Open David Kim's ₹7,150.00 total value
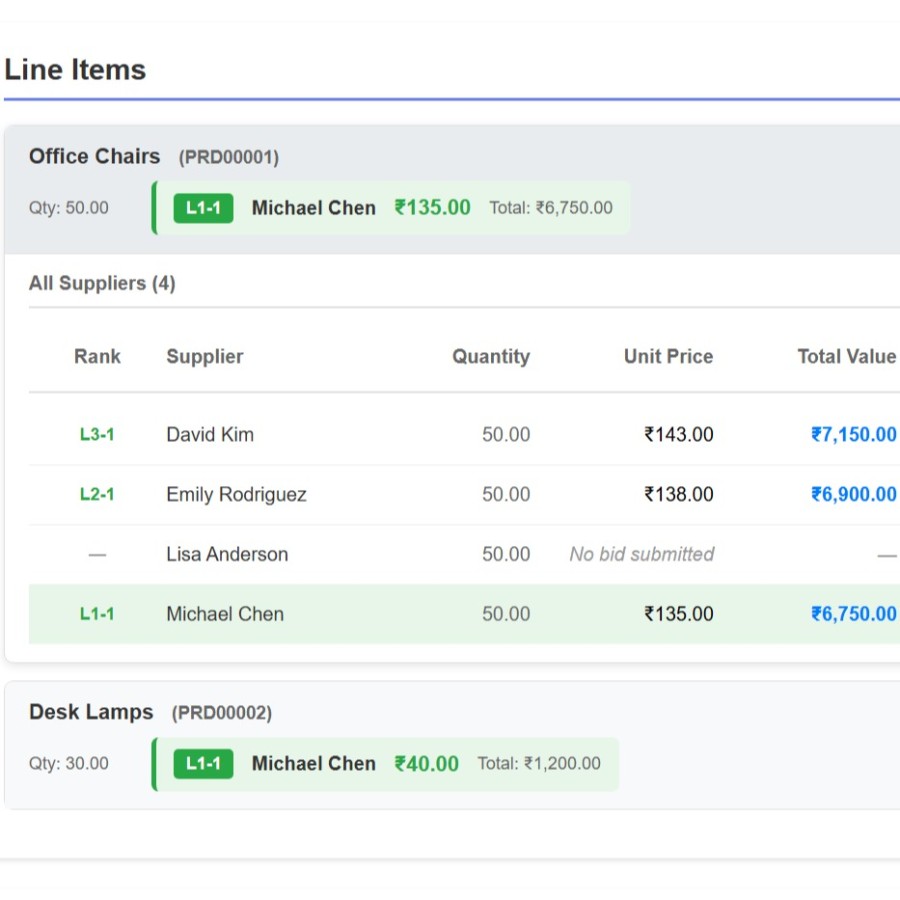The width and height of the screenshot is (900, 900). click(853, 435)
